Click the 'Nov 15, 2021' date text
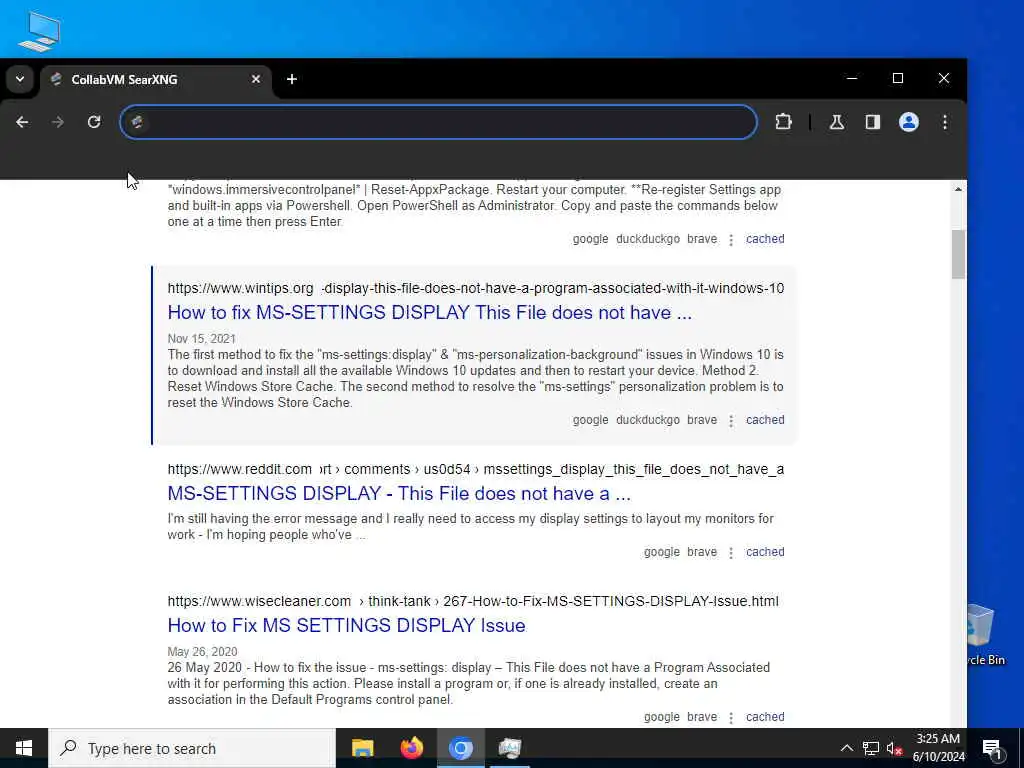Viewport: 1024px width, 768px height. (x=201, y=339)
